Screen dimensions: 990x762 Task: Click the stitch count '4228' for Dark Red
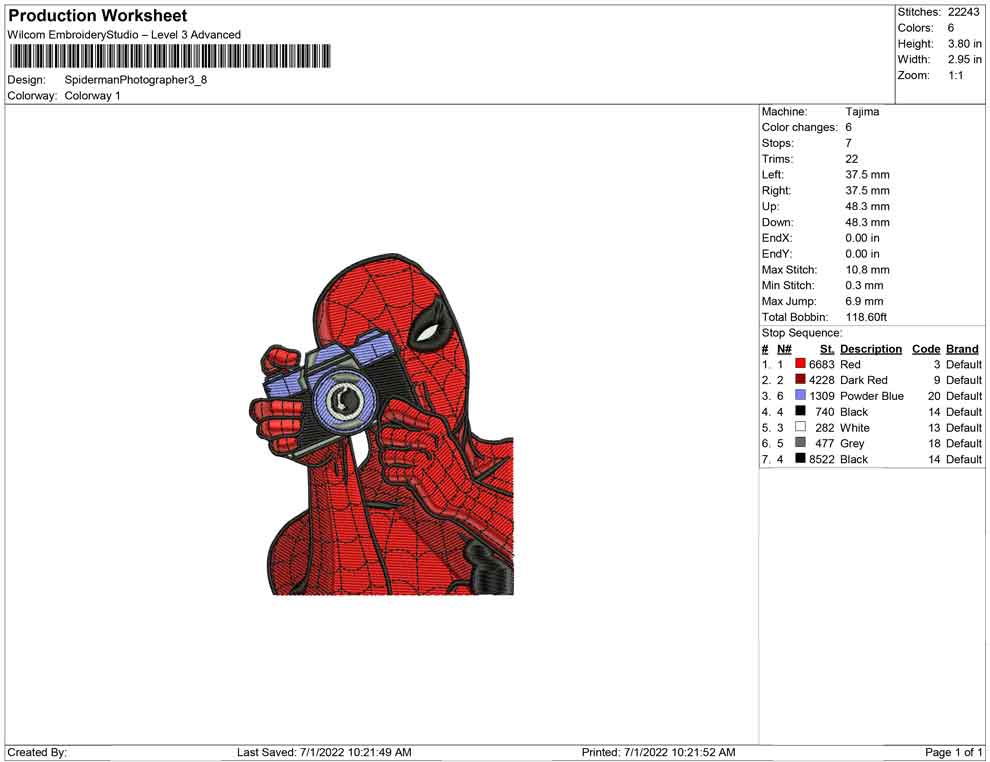(x=821, y=380)
